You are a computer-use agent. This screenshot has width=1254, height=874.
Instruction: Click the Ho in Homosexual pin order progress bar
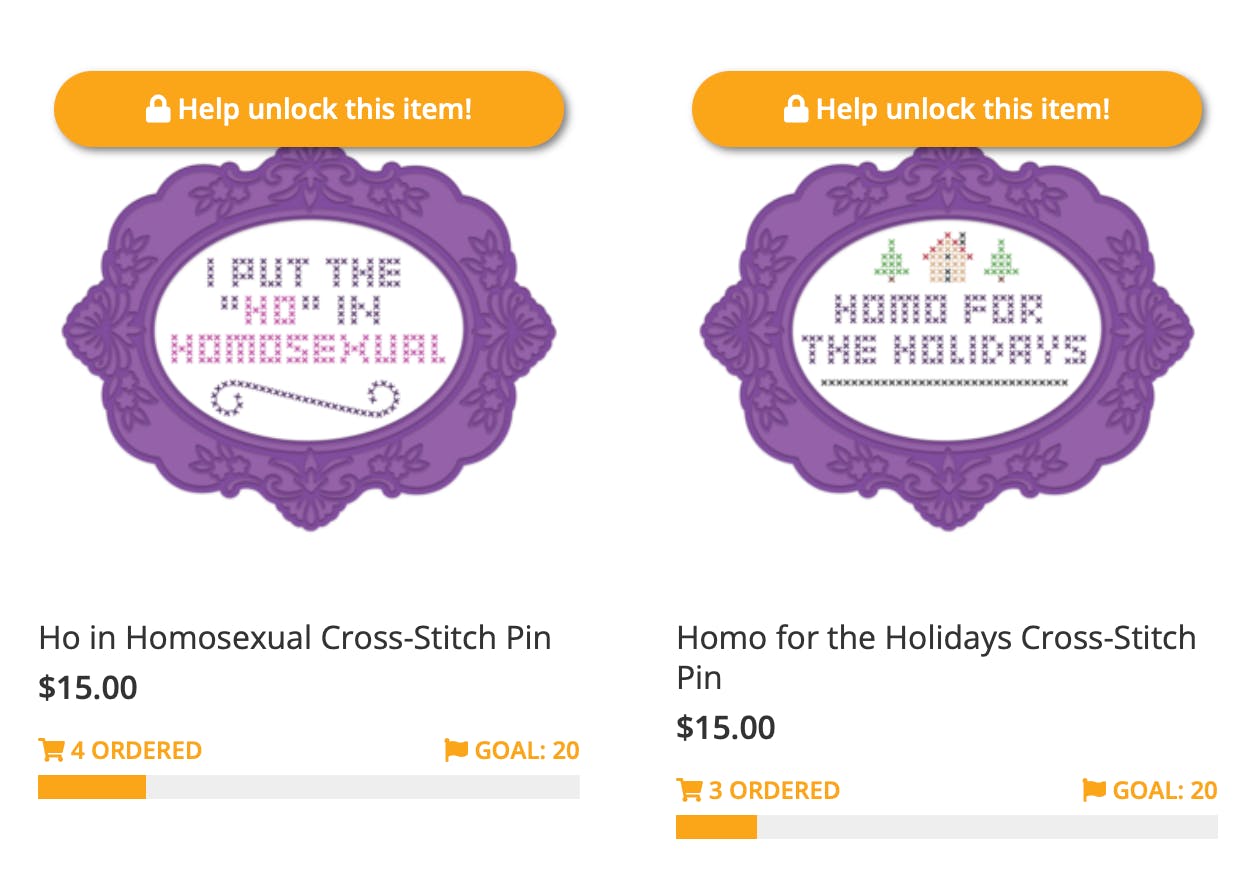[309, 787]
